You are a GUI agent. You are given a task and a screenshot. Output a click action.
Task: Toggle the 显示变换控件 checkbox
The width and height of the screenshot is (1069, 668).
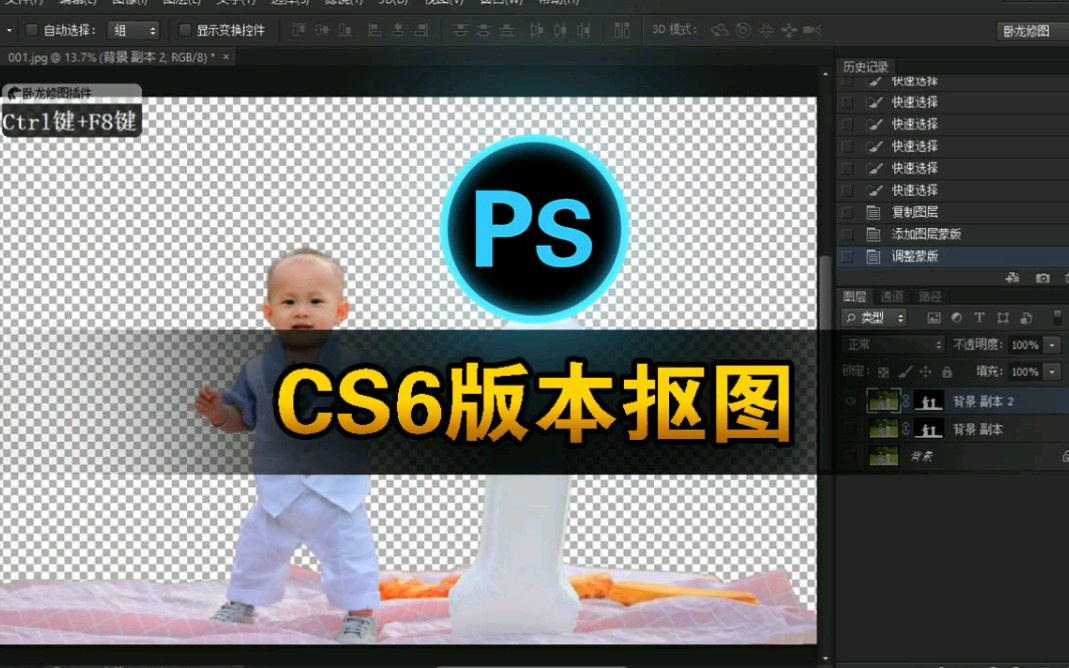(x=184, y=30)
